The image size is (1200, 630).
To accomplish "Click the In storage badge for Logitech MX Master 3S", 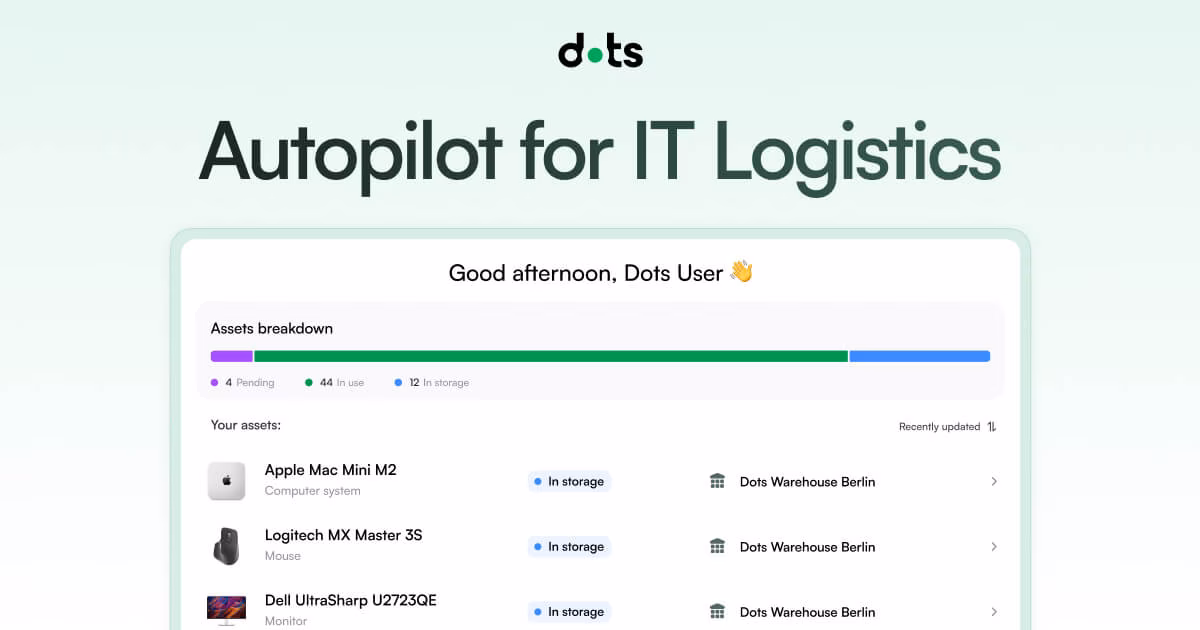I will coord(569,546).
